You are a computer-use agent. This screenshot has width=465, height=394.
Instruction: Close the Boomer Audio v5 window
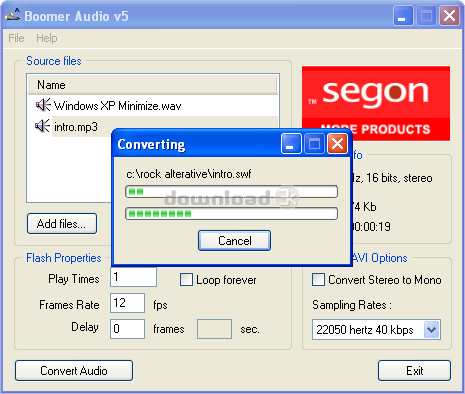click(449, 15)
